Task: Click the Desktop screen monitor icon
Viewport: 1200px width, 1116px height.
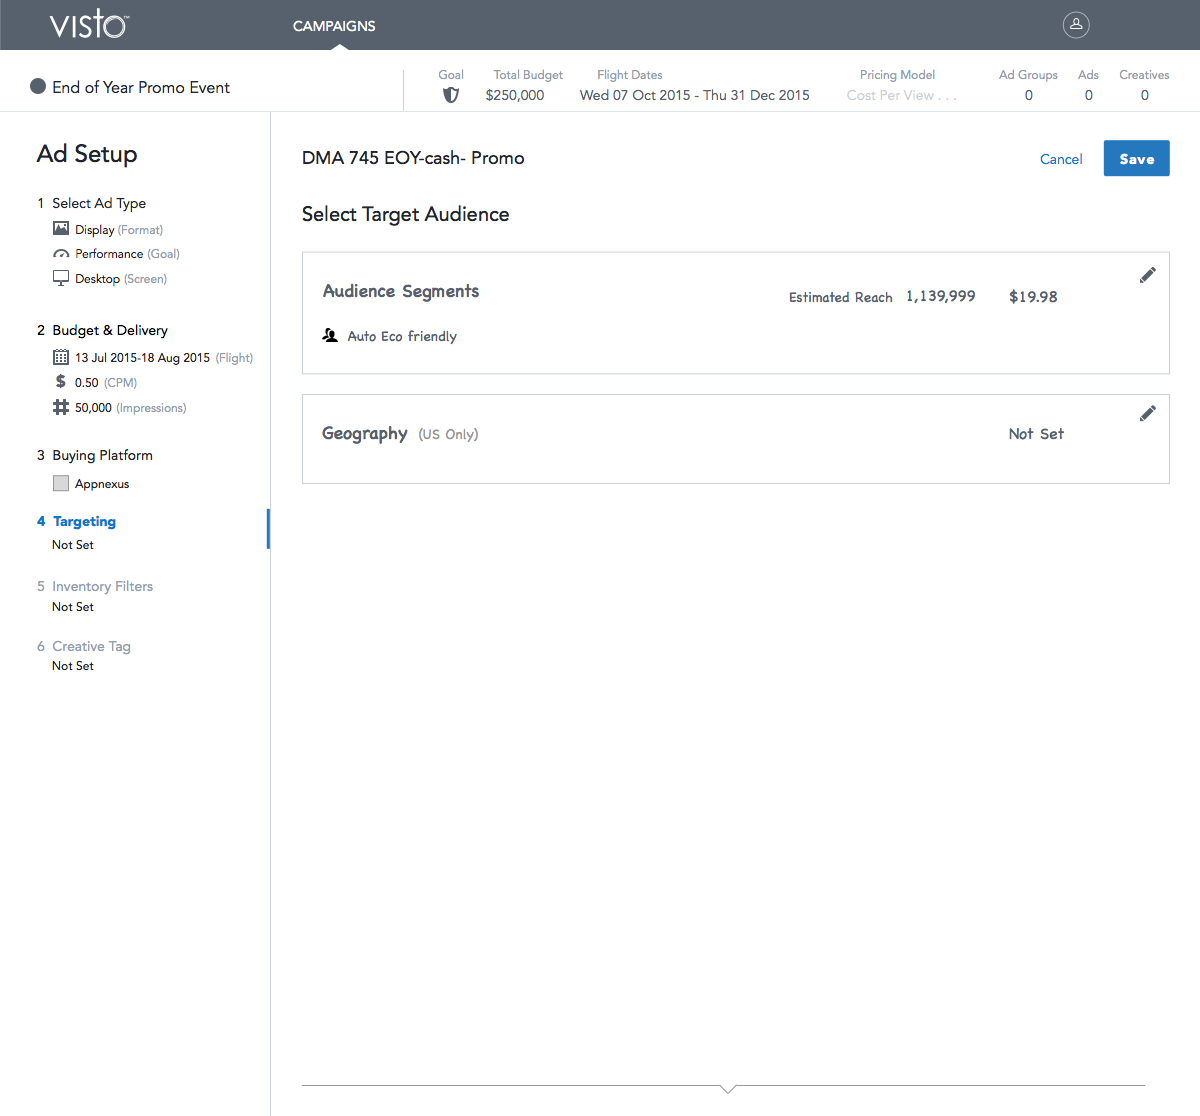Action: (x=61, y=278)
